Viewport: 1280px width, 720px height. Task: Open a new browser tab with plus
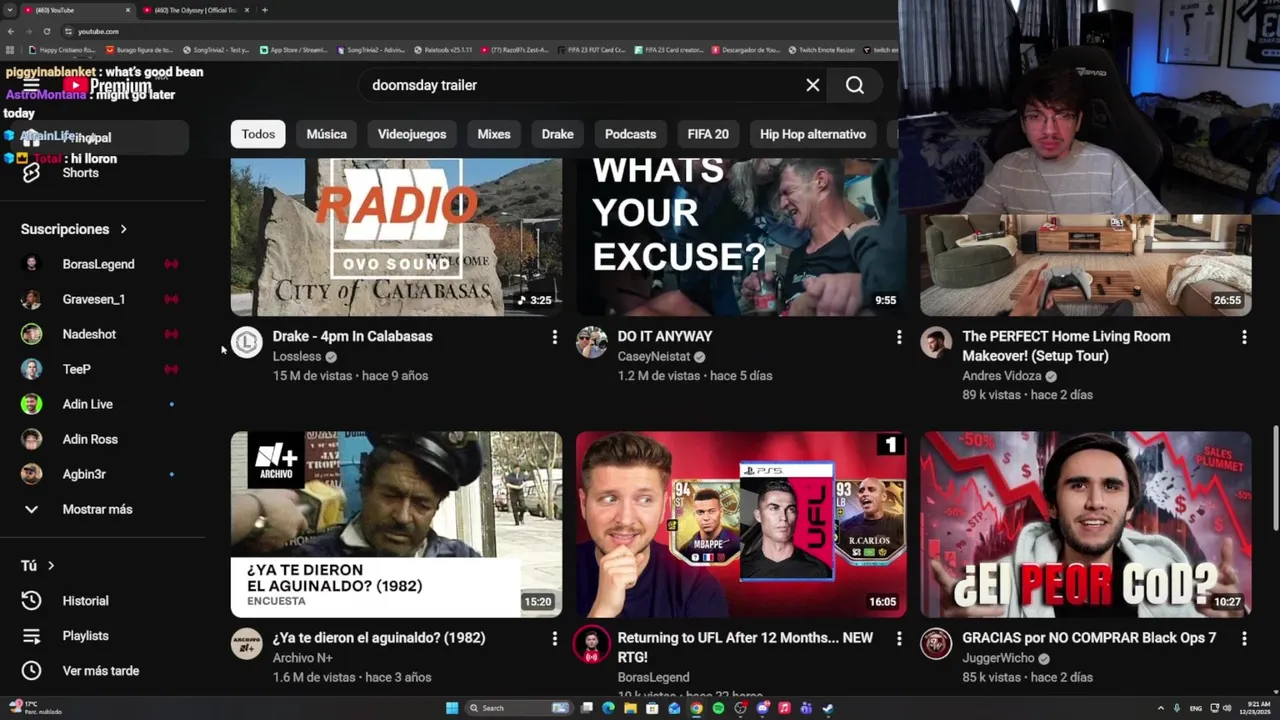pos(264,10)
